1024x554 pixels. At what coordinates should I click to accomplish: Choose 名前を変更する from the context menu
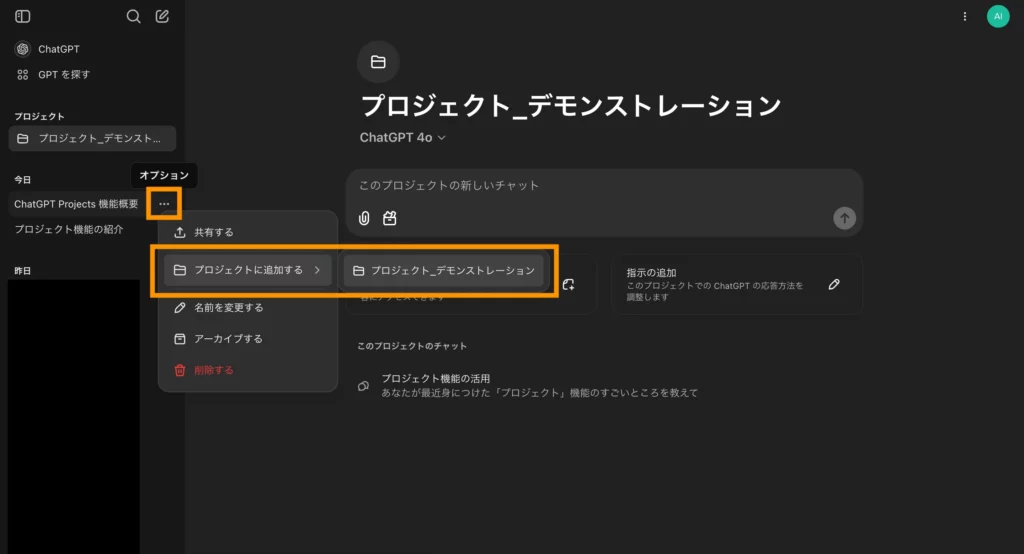pyautogui.click(x=248, y=308)
